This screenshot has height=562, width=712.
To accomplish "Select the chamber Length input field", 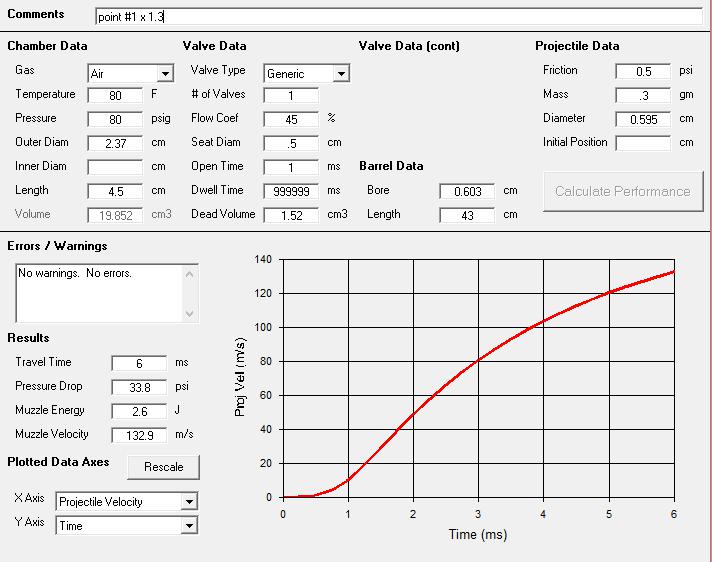I will point(115,191).
